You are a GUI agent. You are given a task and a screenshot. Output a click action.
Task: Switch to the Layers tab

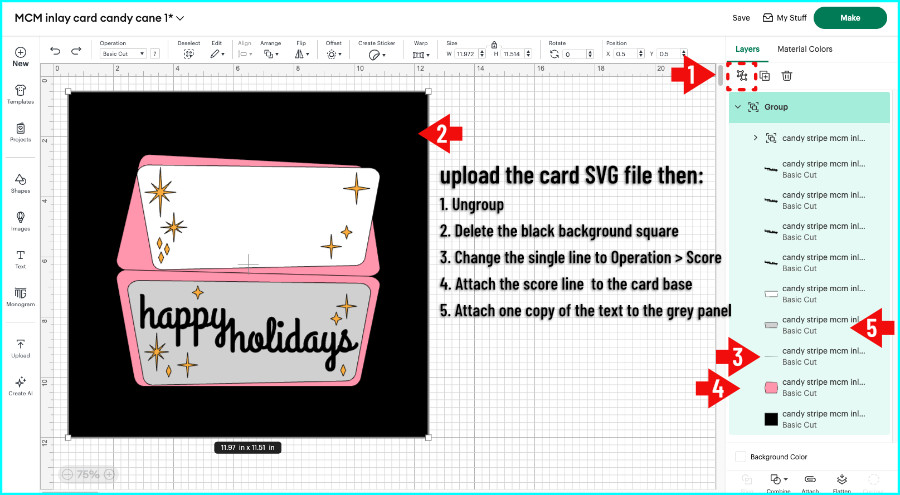(747, 49)
